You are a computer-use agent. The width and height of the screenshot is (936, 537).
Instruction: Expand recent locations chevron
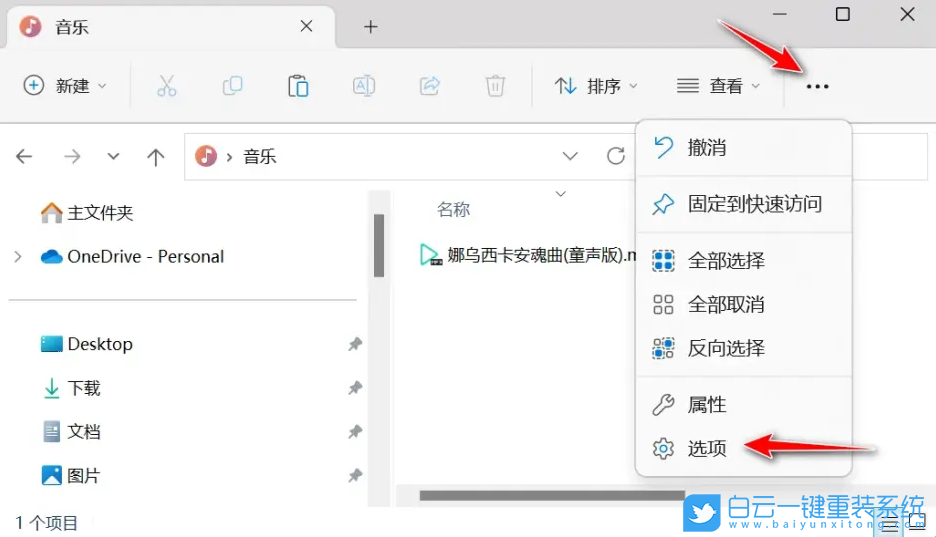[113, 156]
